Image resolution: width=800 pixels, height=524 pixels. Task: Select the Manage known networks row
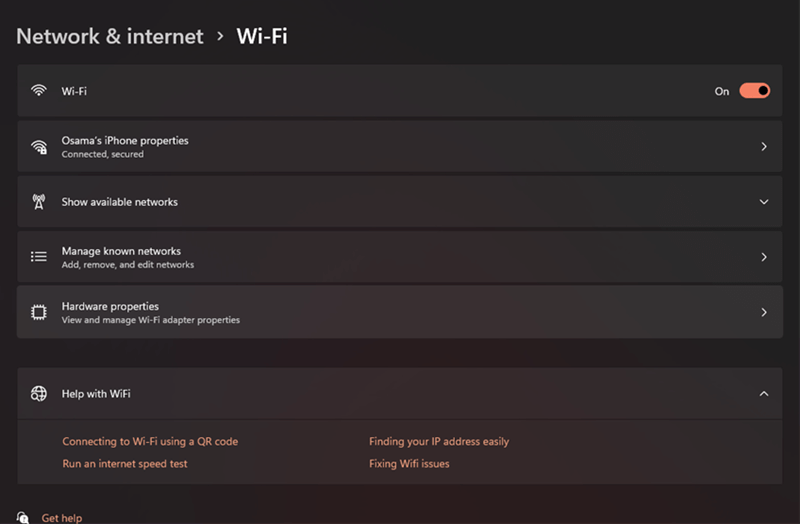click(x=400, y=257)
